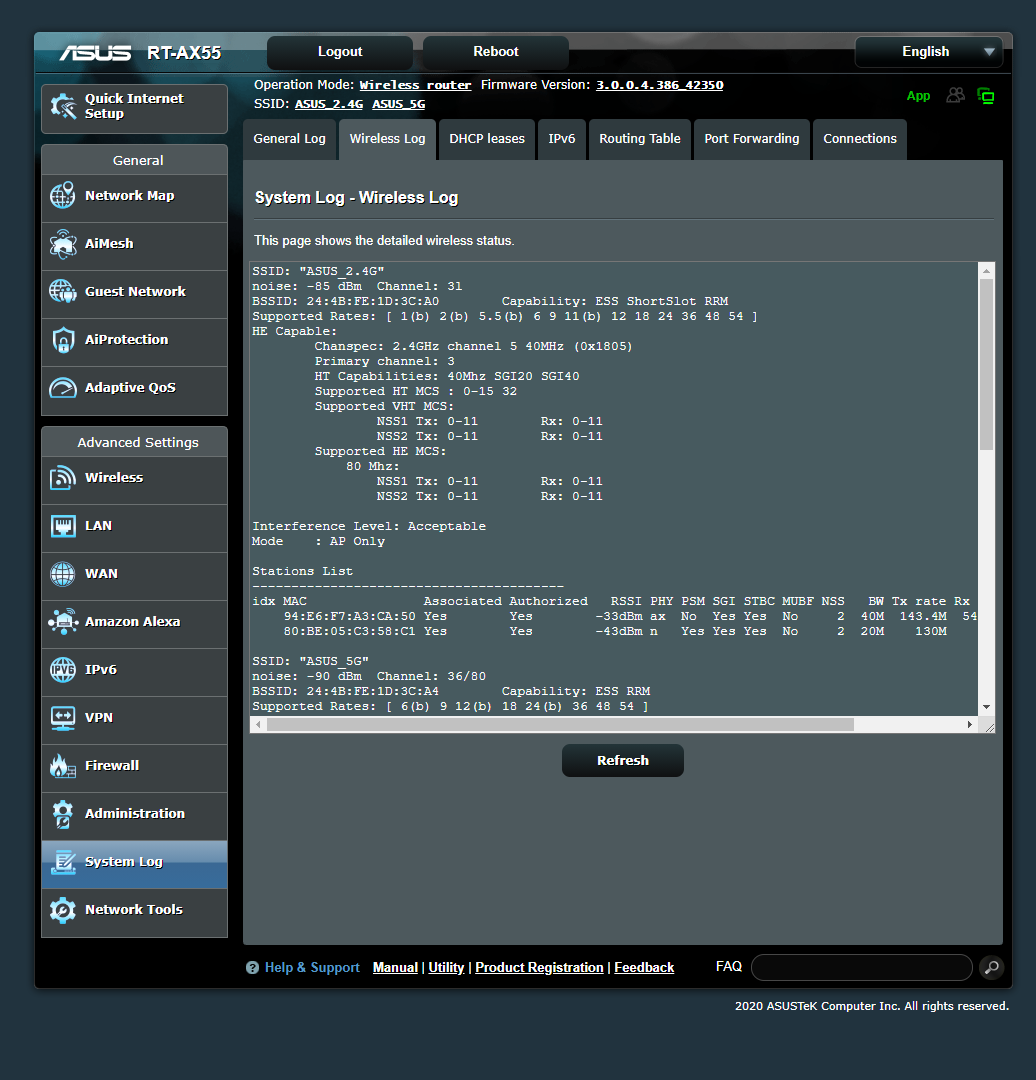Open Wireless settings via its signal icon

[x=62, y=478]
